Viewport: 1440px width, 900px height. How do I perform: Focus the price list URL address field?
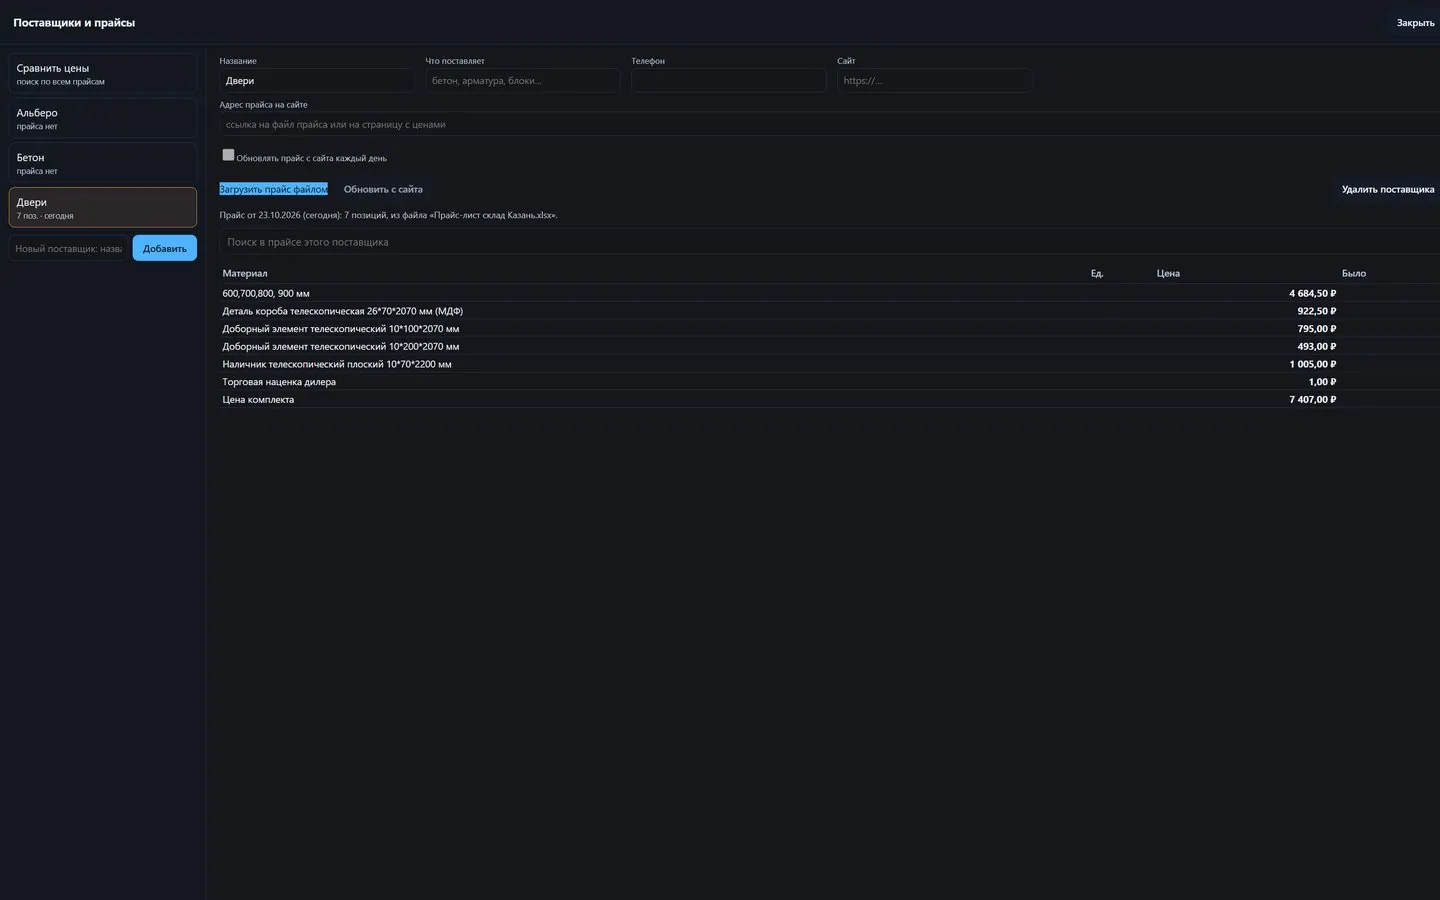click(x=830, y=125)
